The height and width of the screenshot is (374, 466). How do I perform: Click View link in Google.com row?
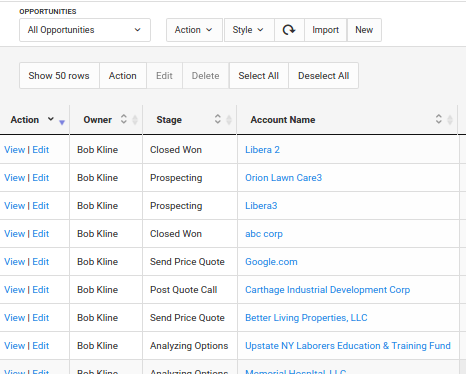pyautogui.click(x=15, y=262)
